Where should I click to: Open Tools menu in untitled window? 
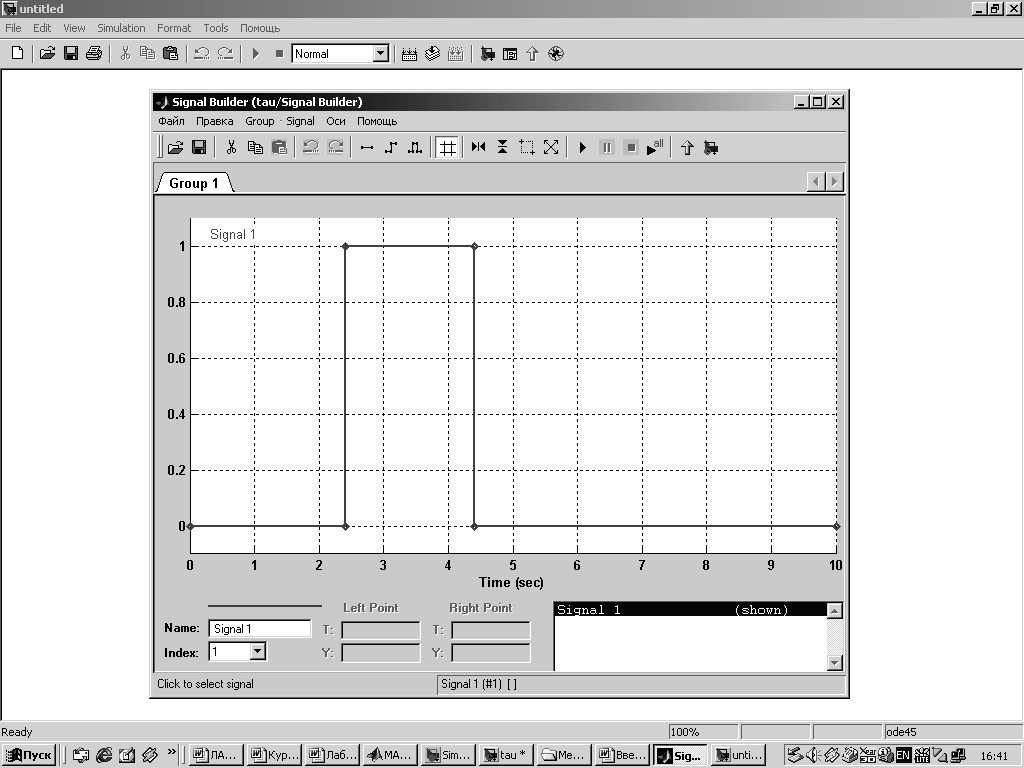tap(216, 28)
